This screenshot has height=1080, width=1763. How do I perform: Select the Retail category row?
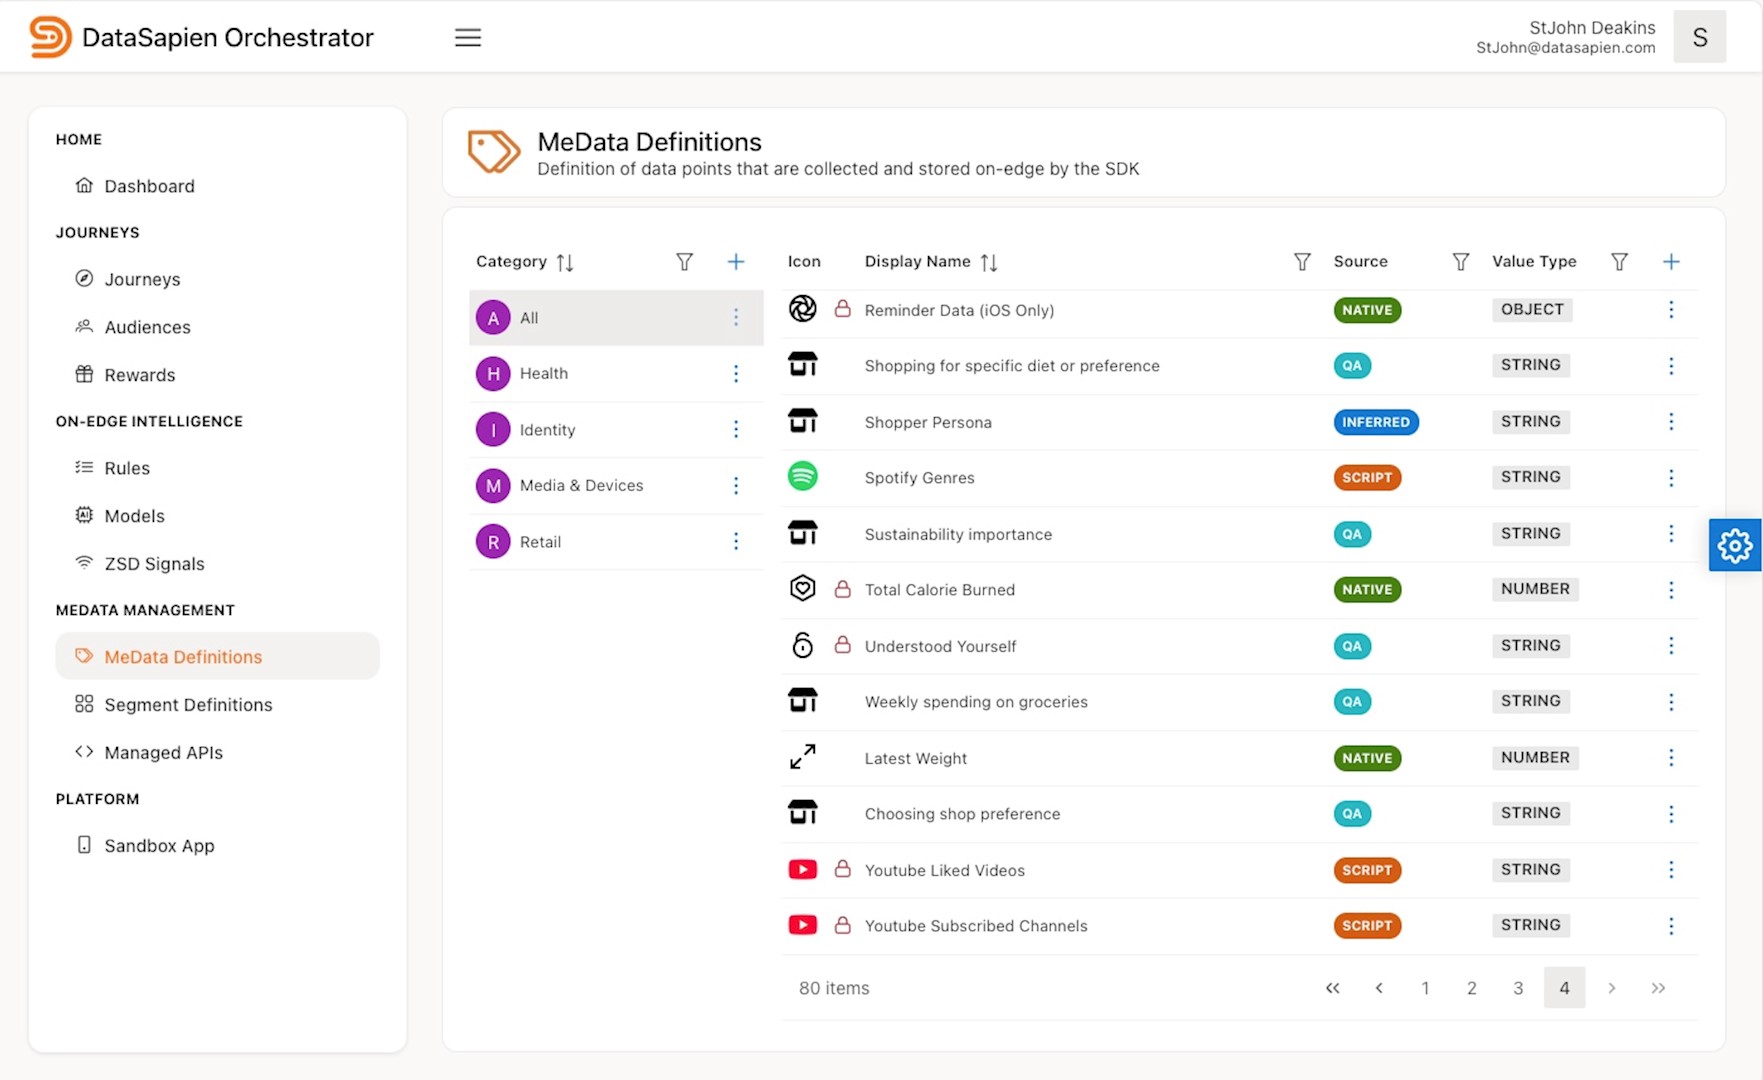540,542
